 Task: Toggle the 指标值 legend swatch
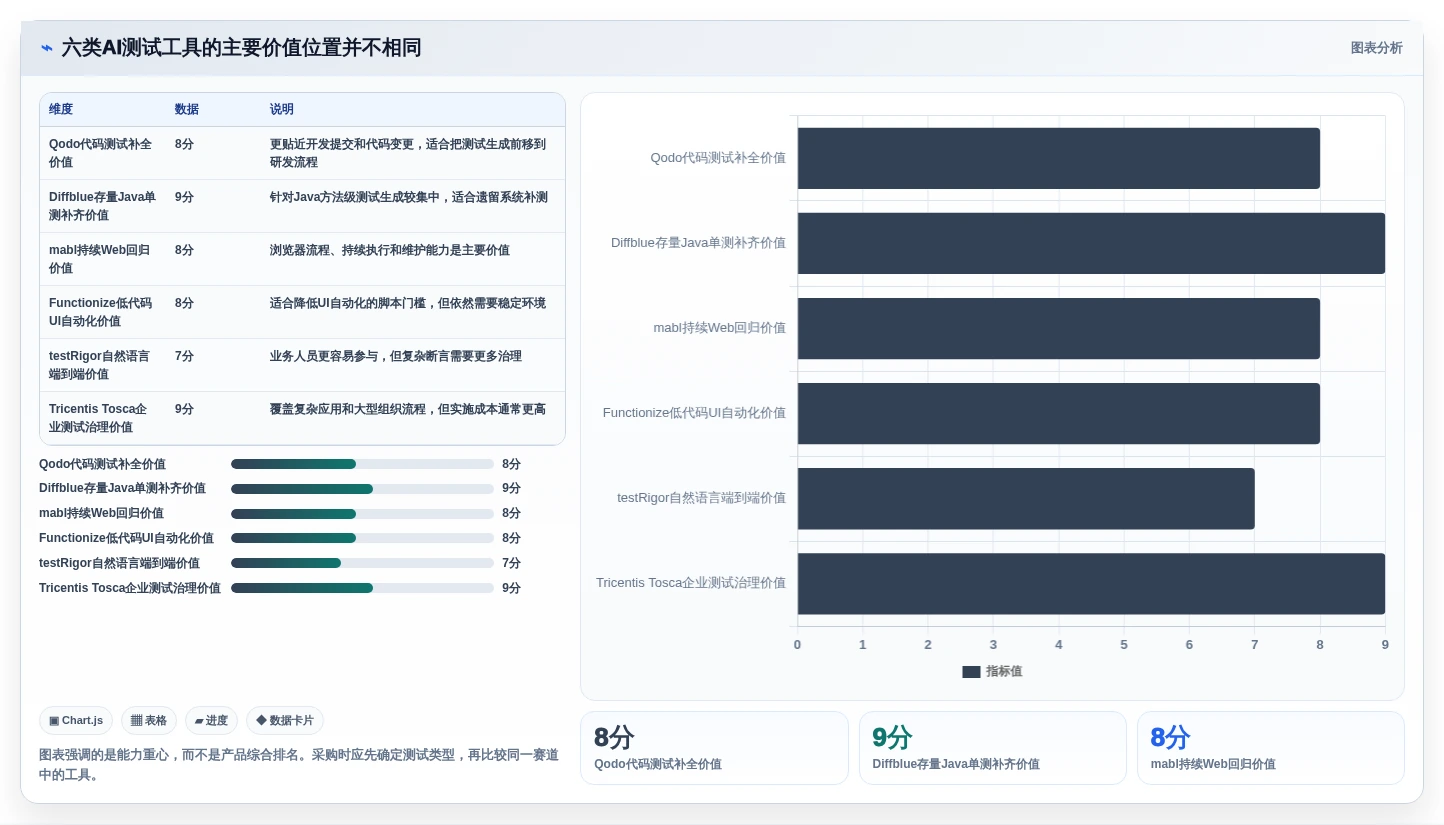coord(971,672)
